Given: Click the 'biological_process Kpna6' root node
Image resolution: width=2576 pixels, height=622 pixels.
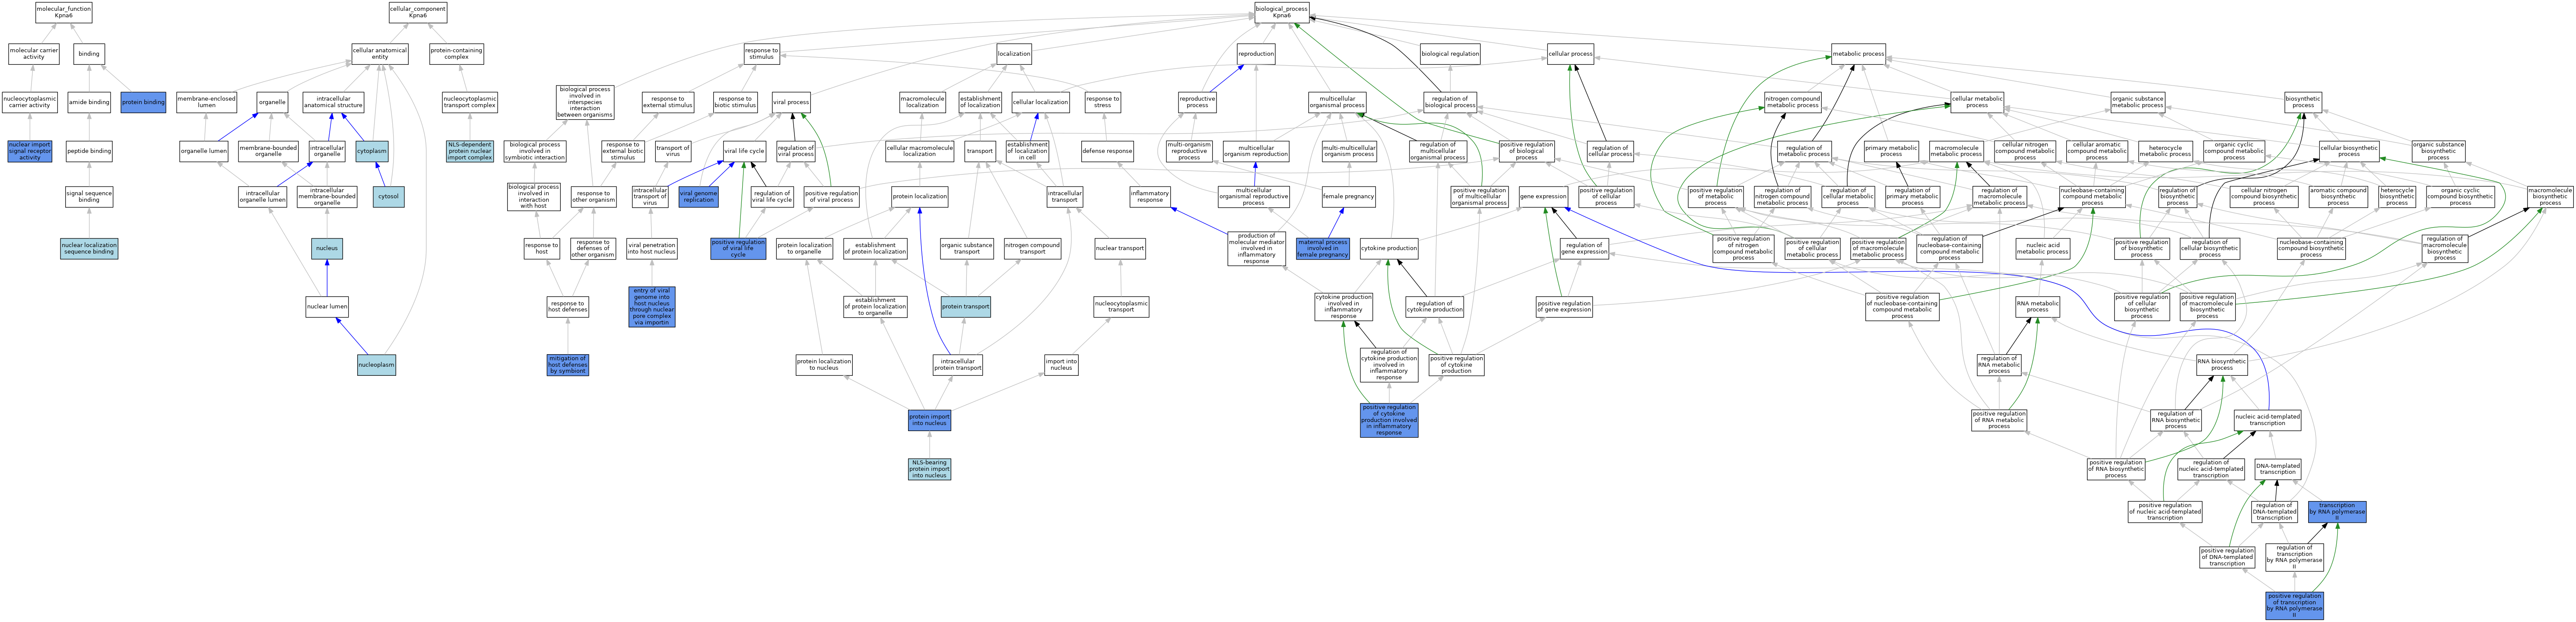Looking at the screenshot, I should tap(1282, 12).
